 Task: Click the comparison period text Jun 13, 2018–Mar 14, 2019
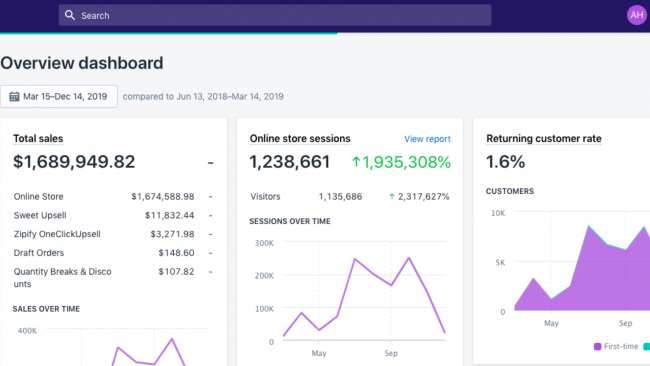(230, 97)
